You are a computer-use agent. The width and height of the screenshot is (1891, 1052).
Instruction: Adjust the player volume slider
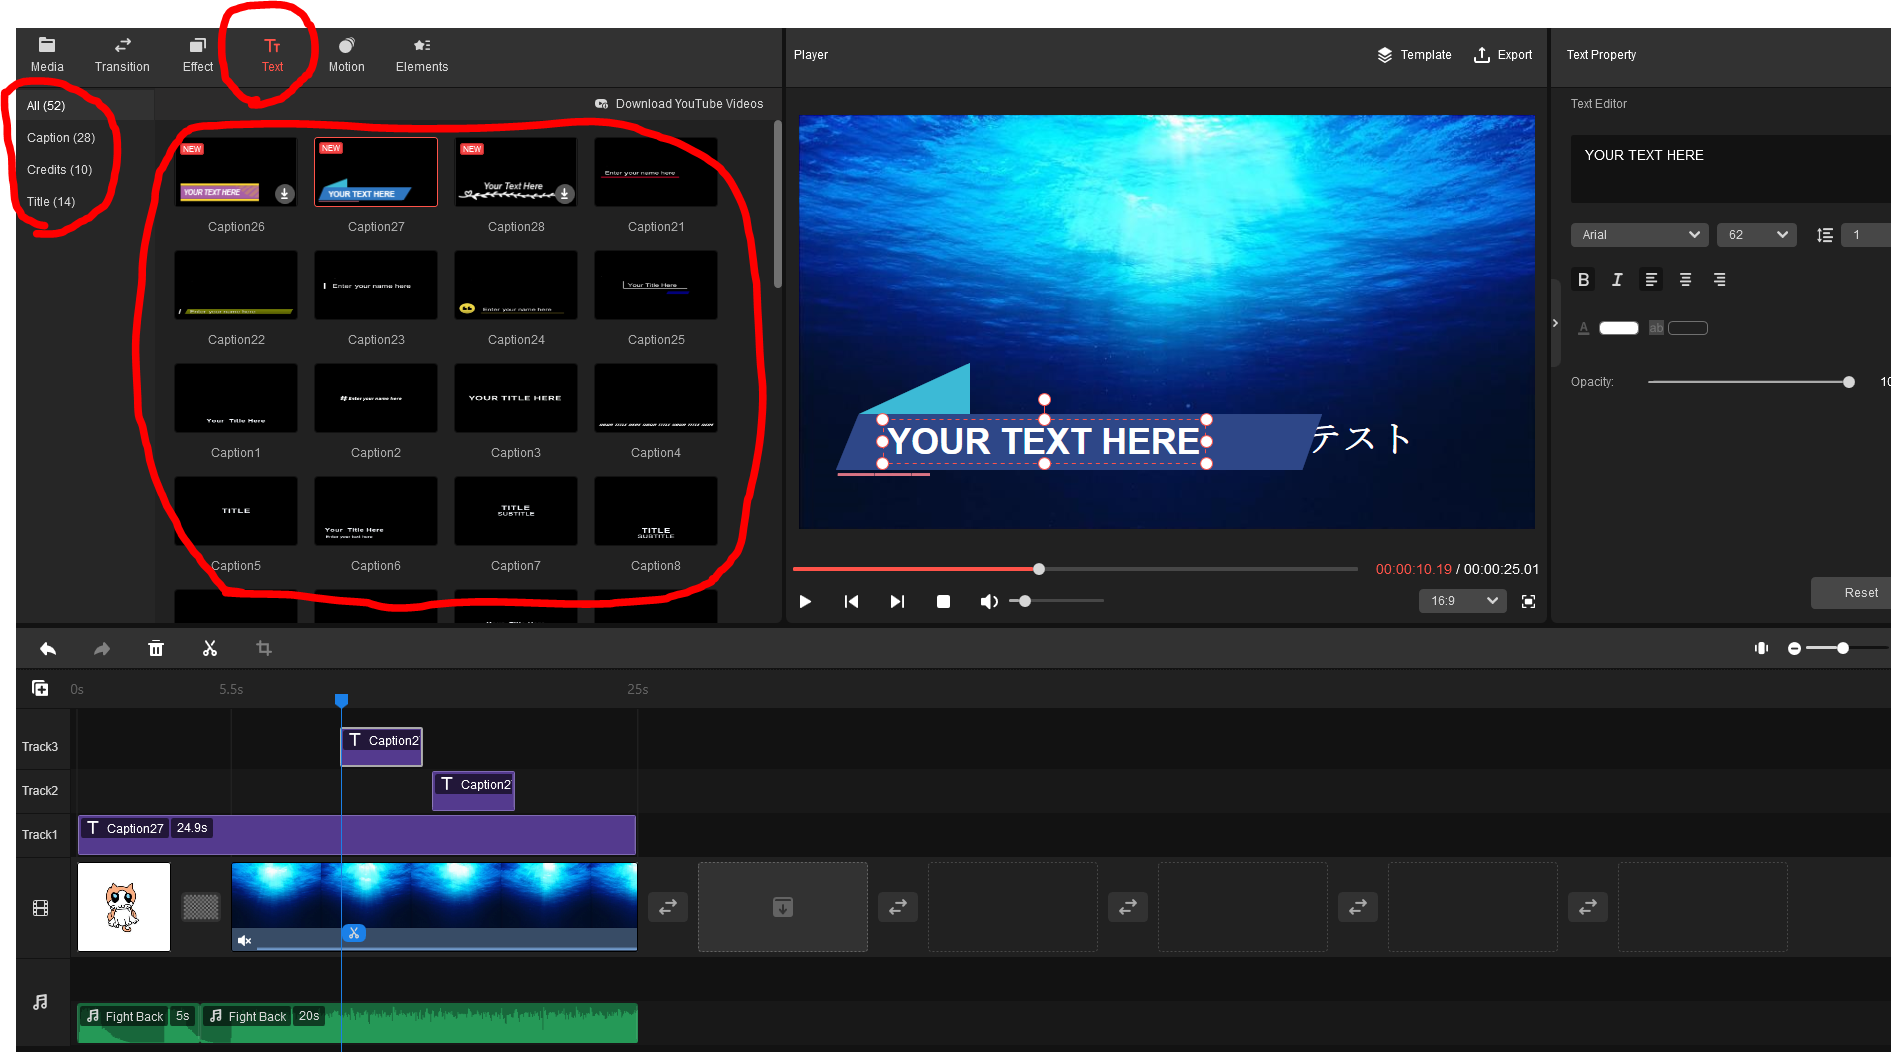point(1025,601)
